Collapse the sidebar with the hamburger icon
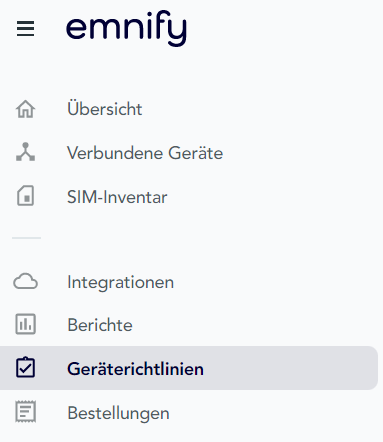The image size is (383, 442). pos(25,28)
